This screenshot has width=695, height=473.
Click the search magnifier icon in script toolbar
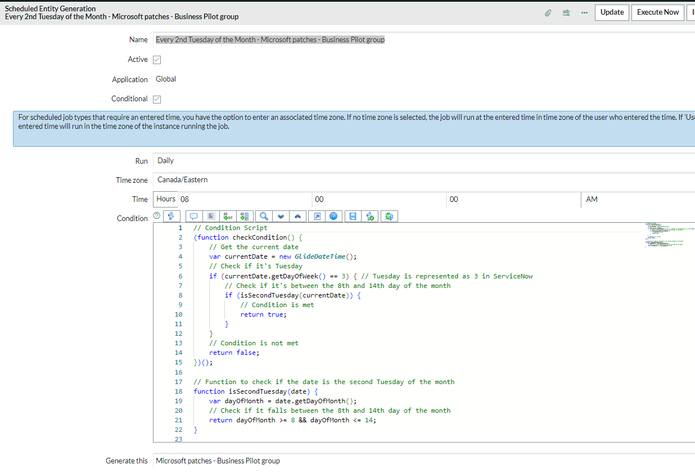click(x=264, y=216)
